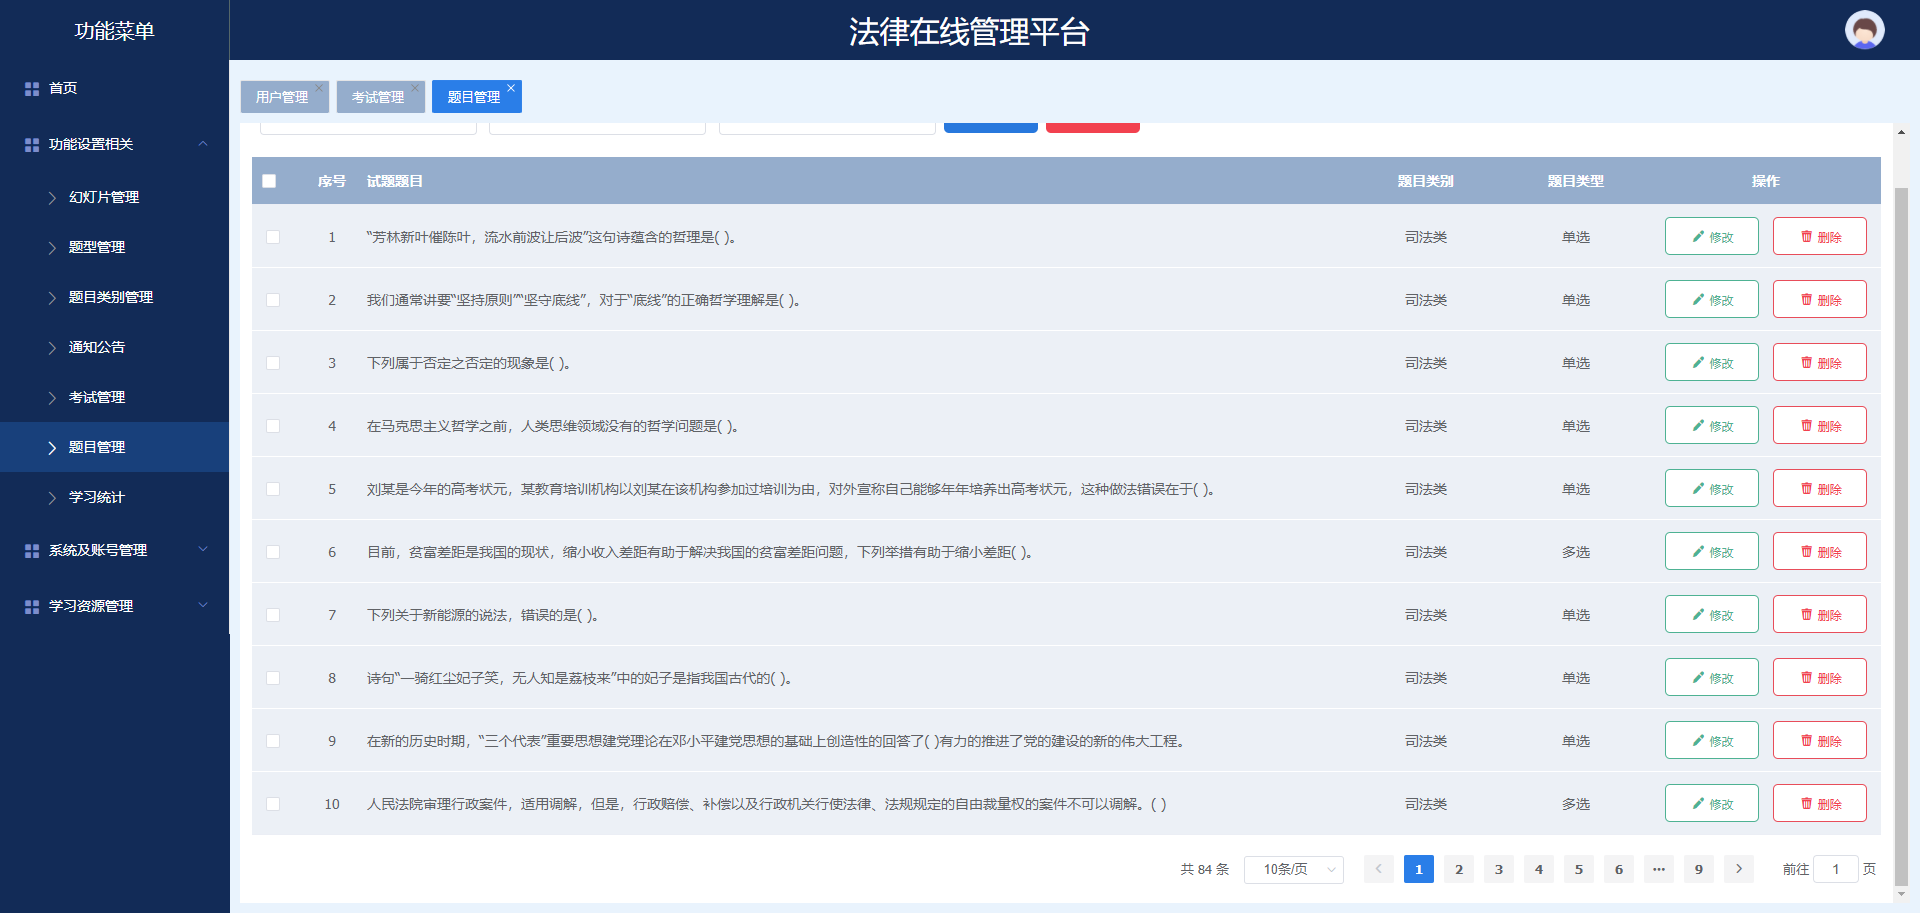Check the checkbox for question row 6
Image resolution: width=1920 pixels, height=913 pixels.
tap(273, 552)
